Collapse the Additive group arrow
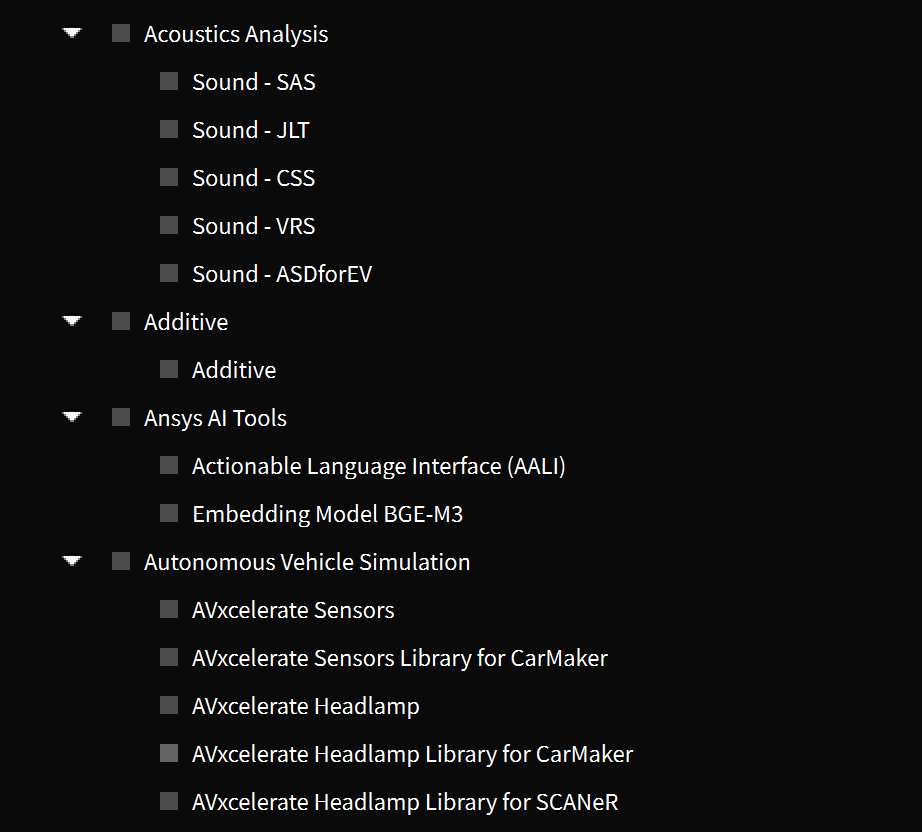This screenshot has height=832, width=922. pyautogui.click(x=72, y=321)
